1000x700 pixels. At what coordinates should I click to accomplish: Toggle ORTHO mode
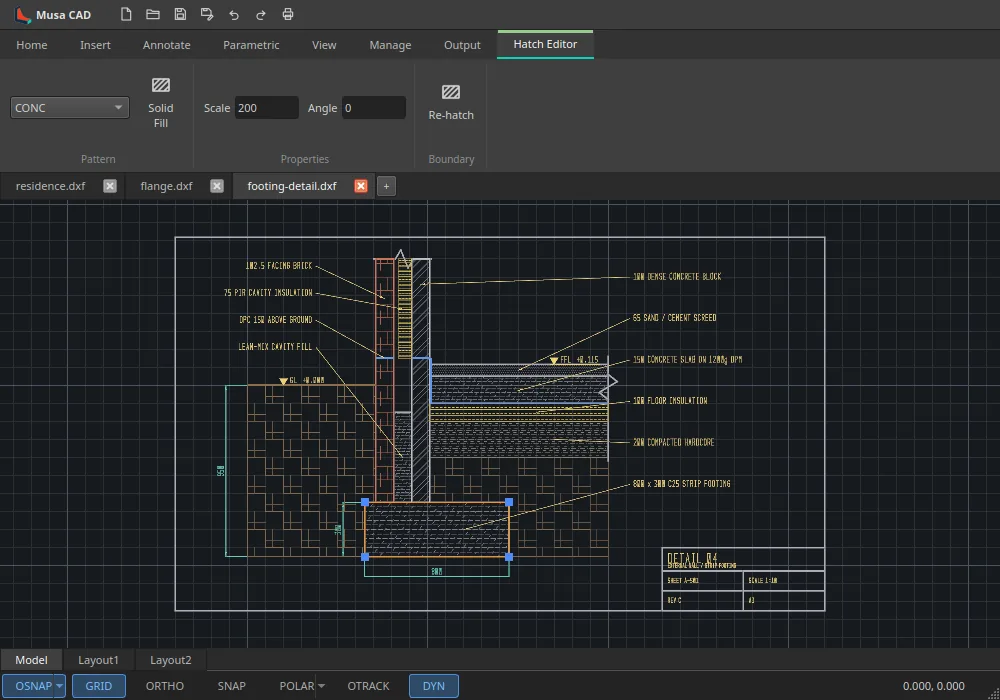coord(165,686)
